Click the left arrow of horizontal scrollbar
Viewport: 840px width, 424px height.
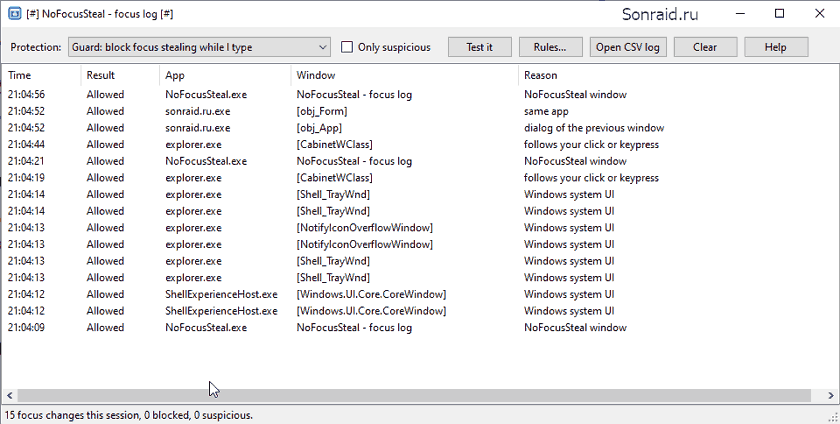point(9,396)
